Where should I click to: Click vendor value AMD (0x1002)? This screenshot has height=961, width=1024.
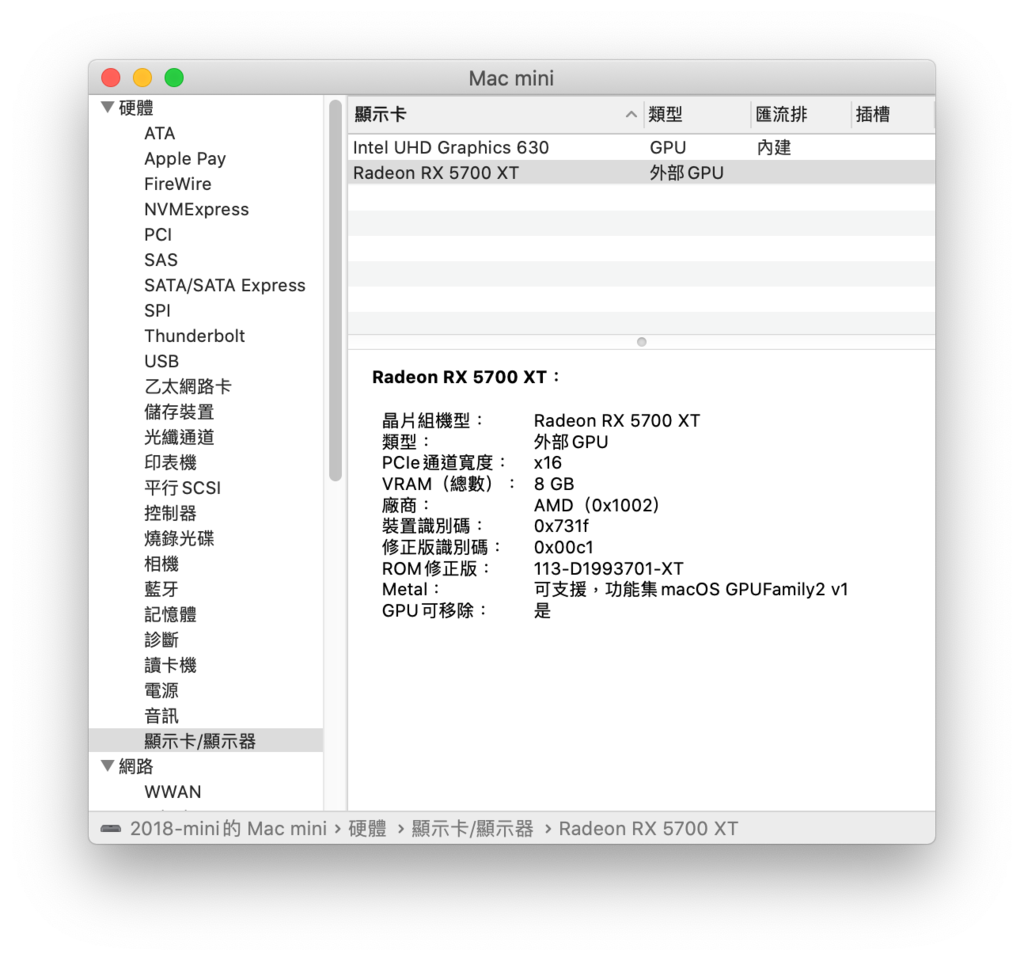596,505
